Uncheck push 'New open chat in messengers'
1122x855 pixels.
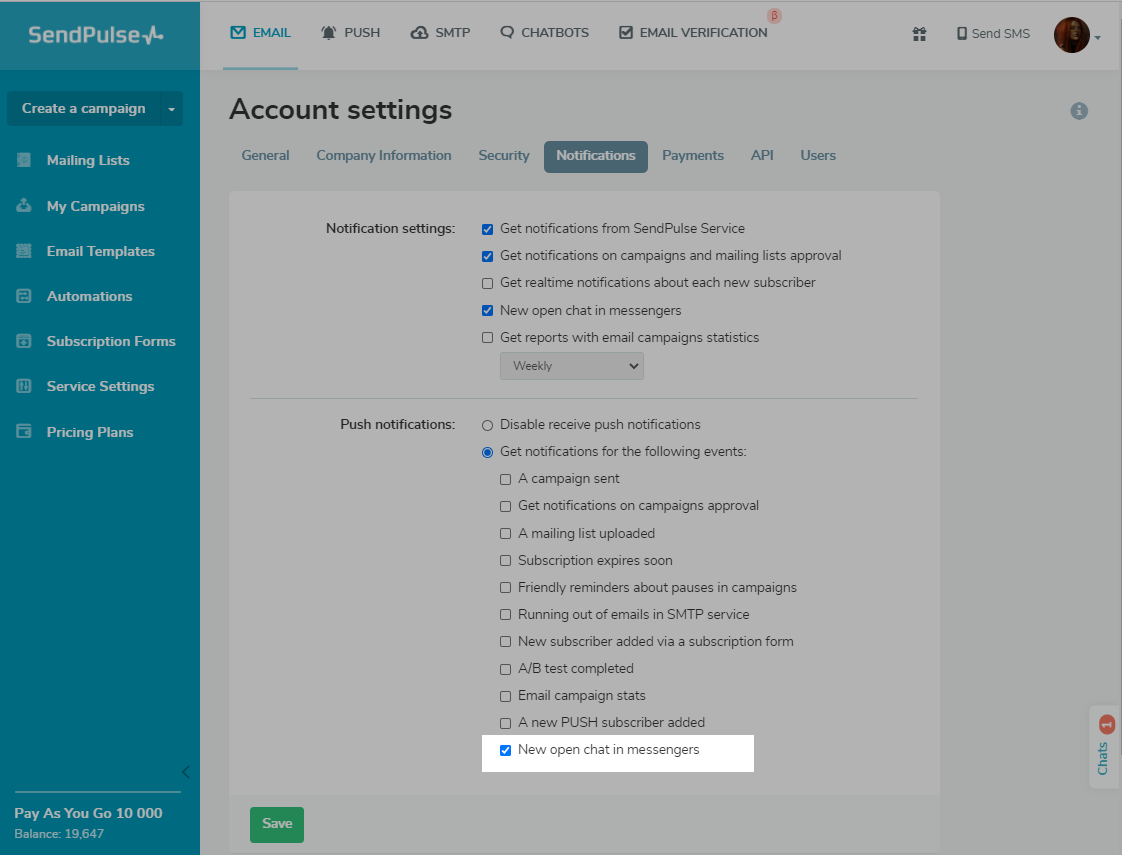(x=506, y=750)
